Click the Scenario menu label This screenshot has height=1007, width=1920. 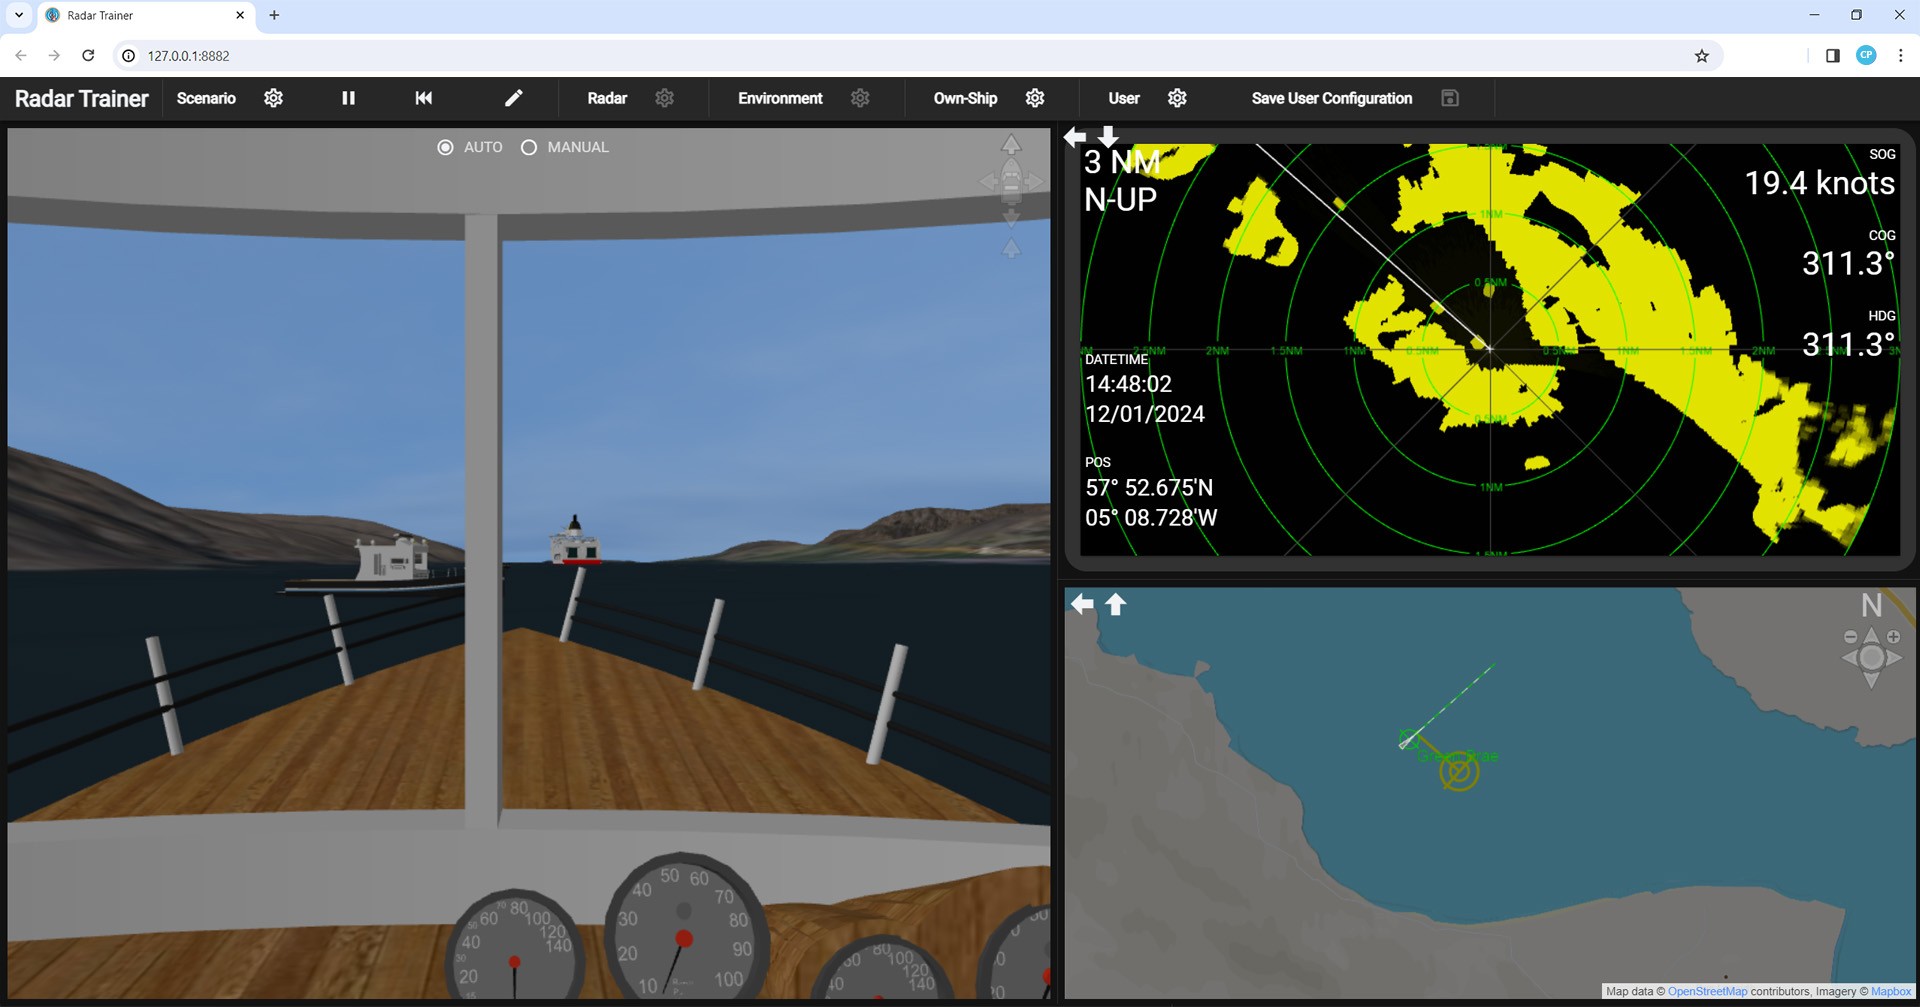[x=206, y=98]
